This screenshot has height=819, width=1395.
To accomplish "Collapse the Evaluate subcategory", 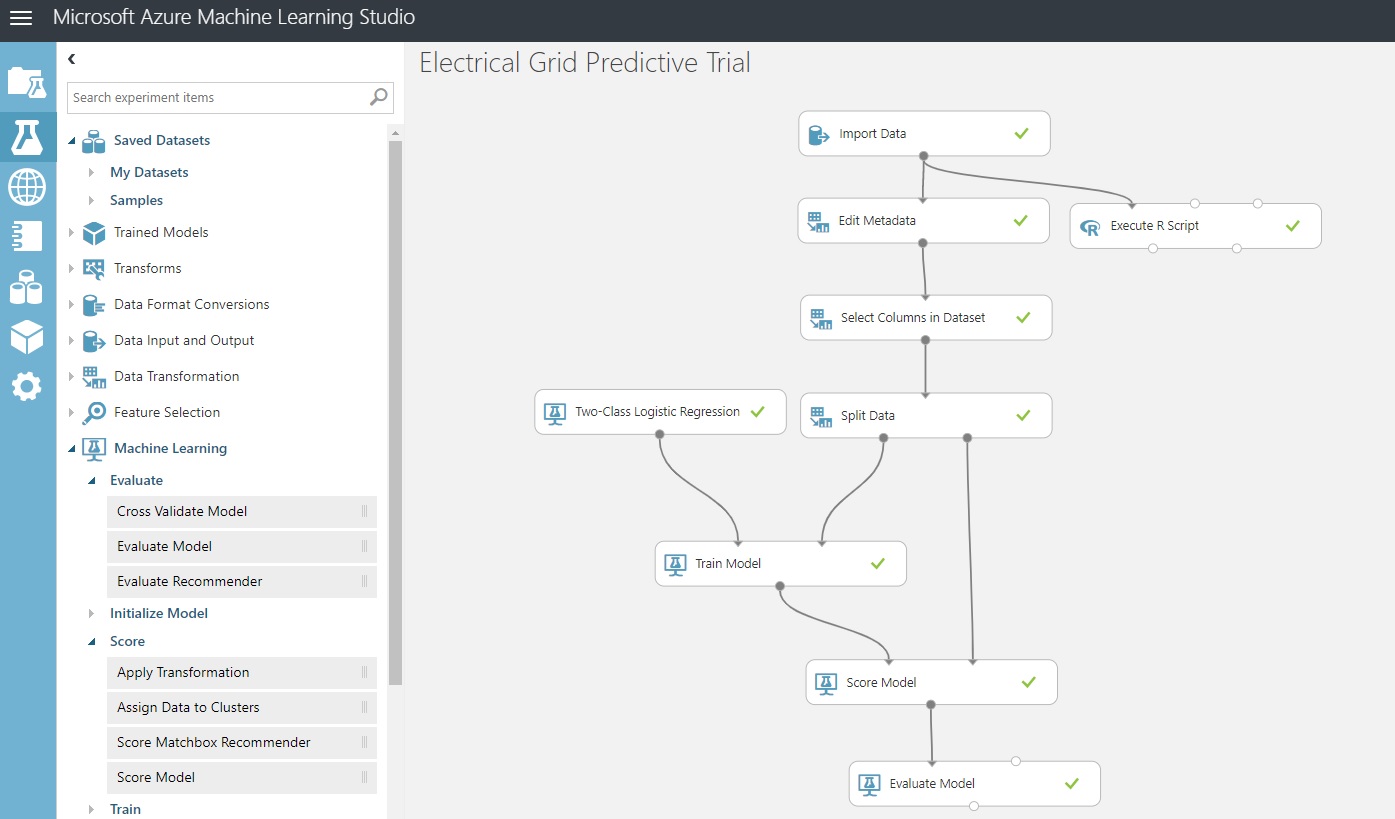I will coord(92,481).
